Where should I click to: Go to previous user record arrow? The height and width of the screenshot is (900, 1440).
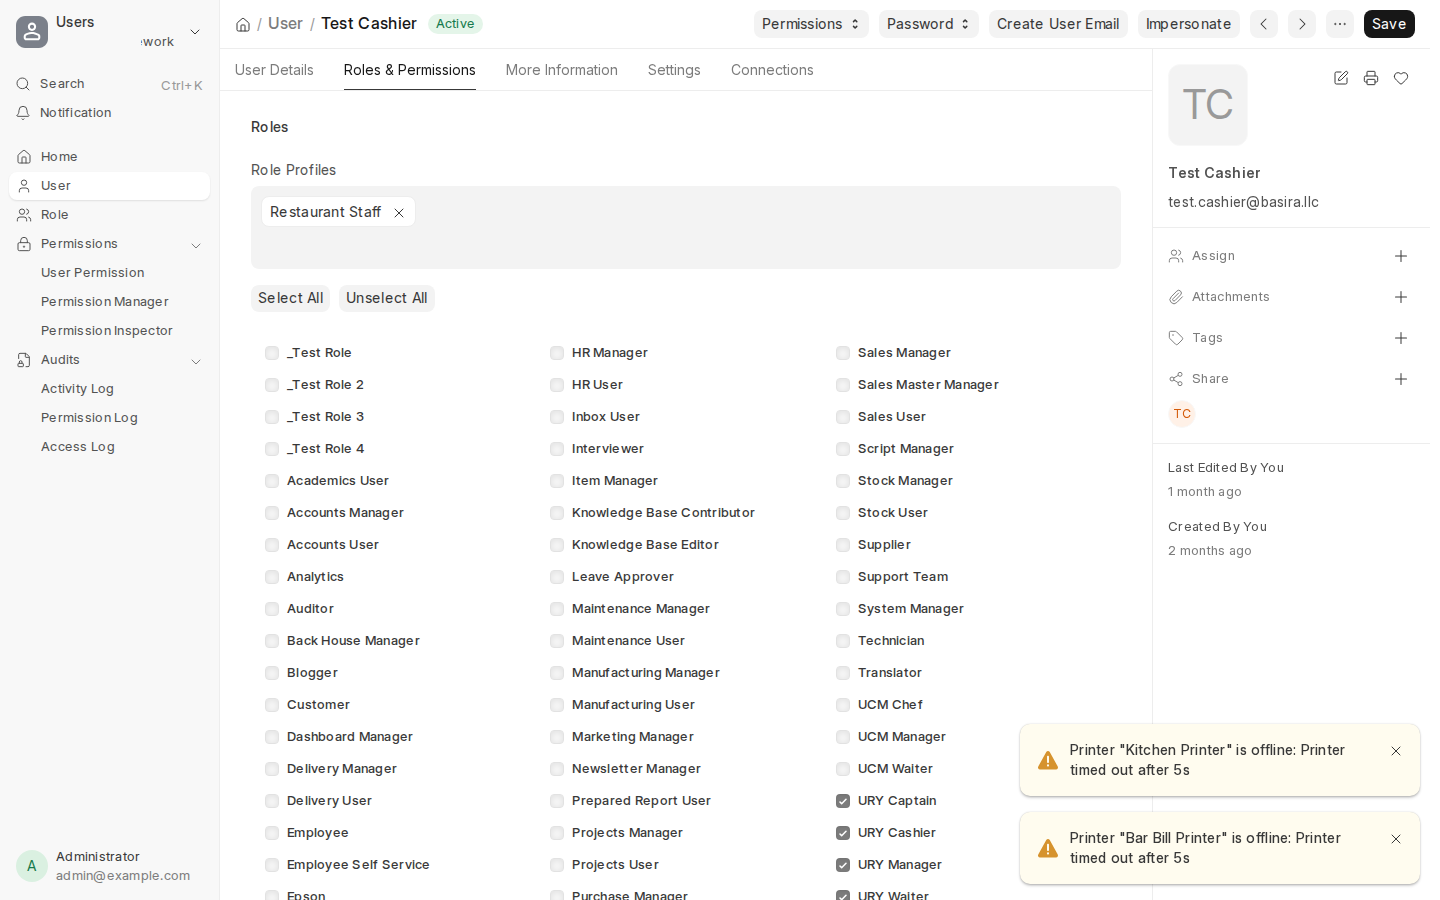(1264, 24)
